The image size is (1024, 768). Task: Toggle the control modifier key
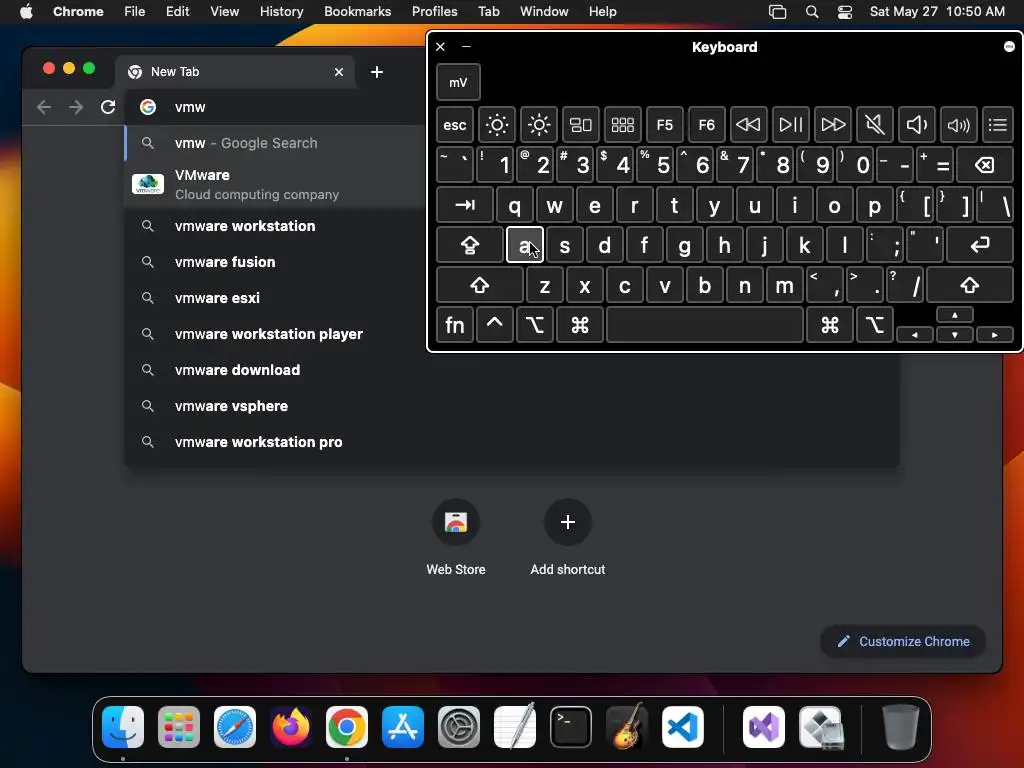[x=494, y=325]
